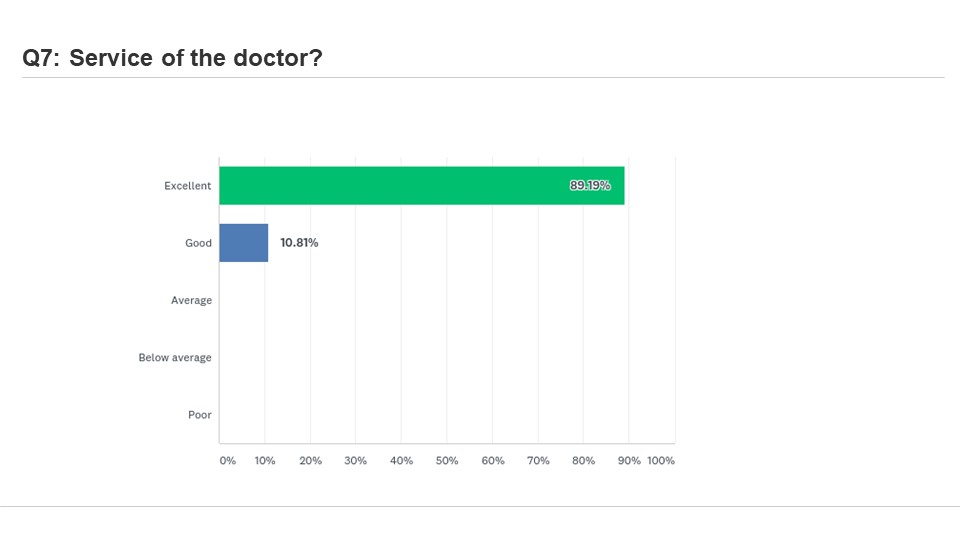Click the Average category label

pyautogui.click(x=192, y=300)
